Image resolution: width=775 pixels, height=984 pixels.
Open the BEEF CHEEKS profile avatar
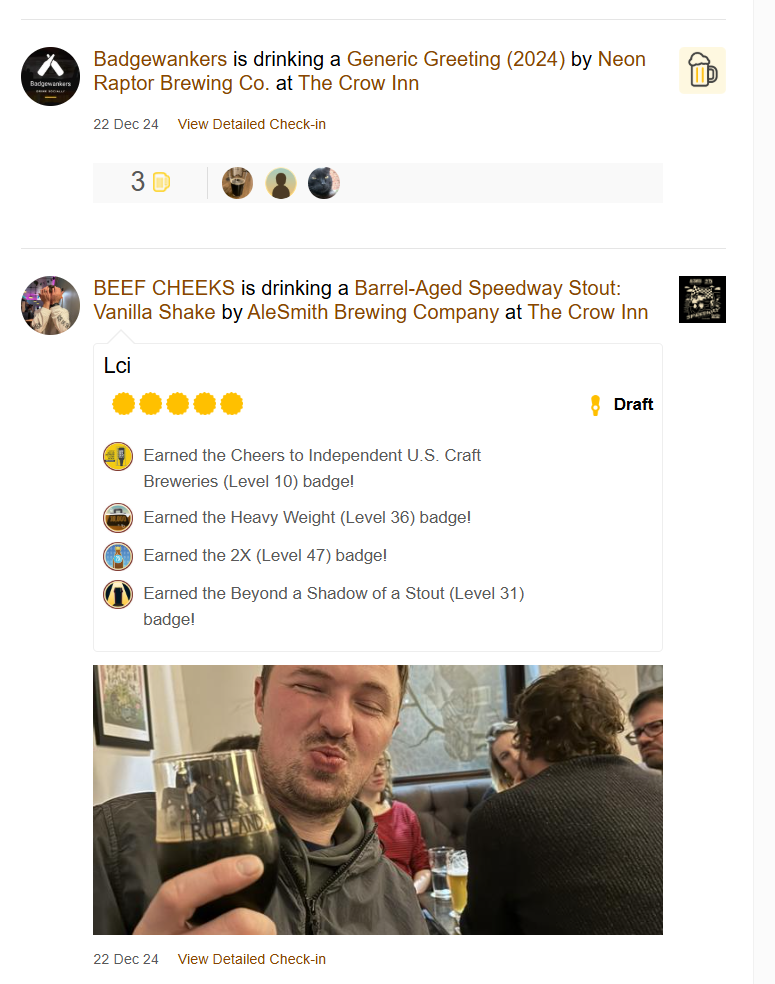click(50, 306)
